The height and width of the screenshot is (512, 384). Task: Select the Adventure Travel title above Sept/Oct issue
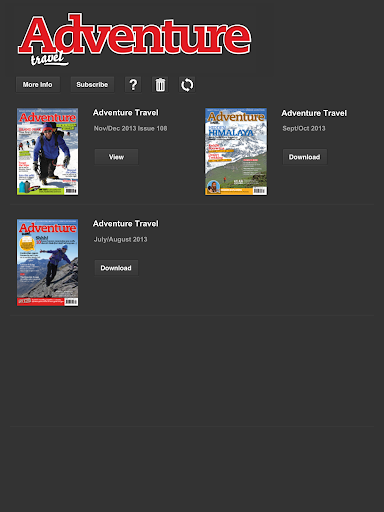(314, 113)
